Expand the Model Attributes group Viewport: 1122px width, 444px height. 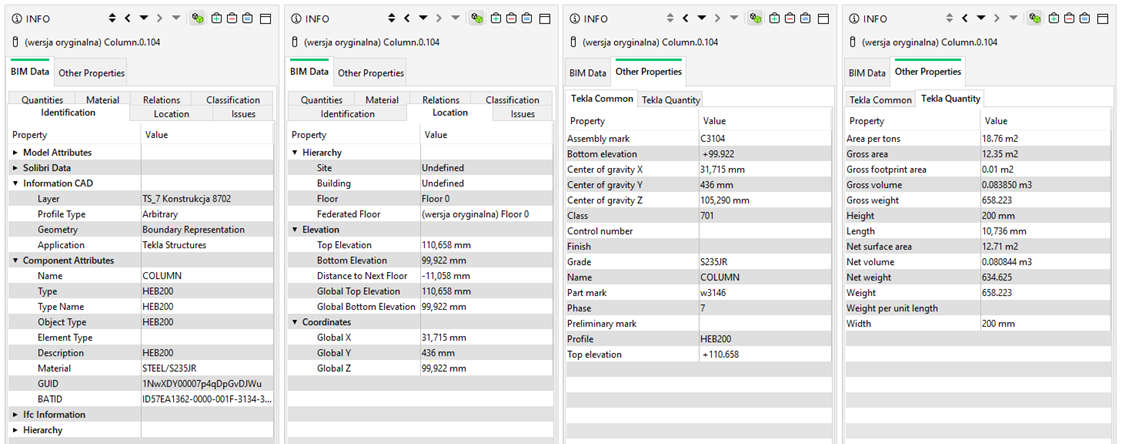point(16,153)
